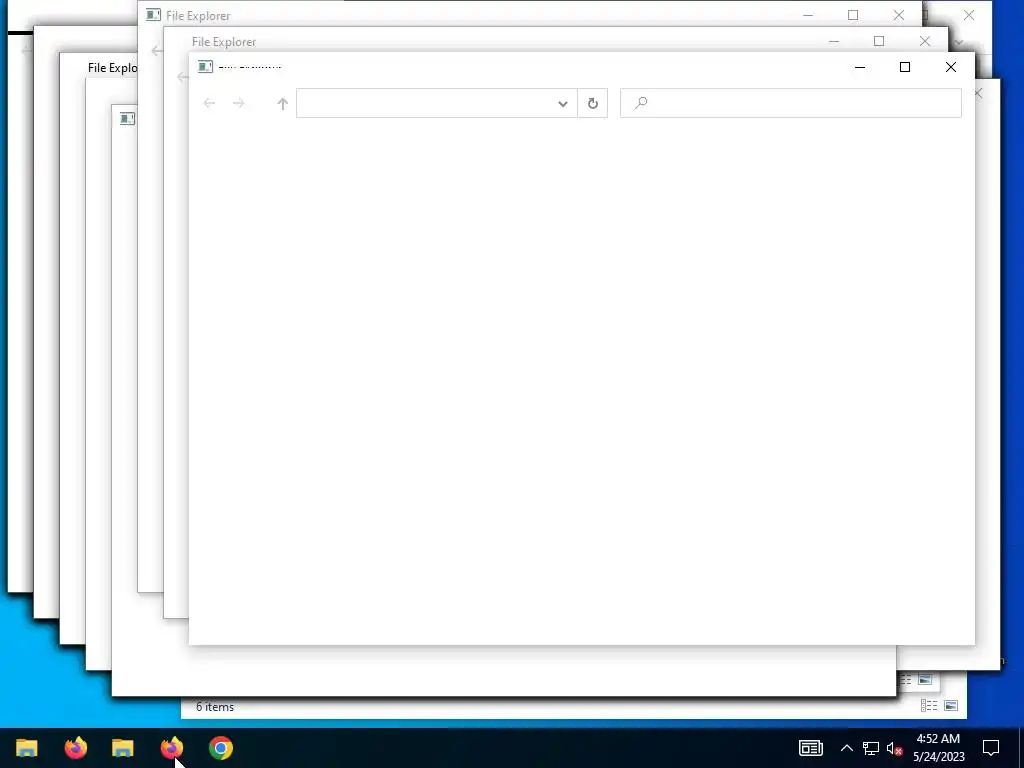Open the leftmost File Explorer taskbar icon
1024x768 pixels.
pos(27,748)
